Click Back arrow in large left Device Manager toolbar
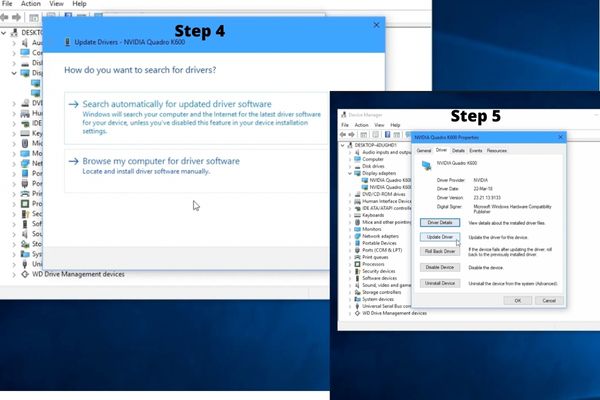The image size is (600, 400). 5,17
